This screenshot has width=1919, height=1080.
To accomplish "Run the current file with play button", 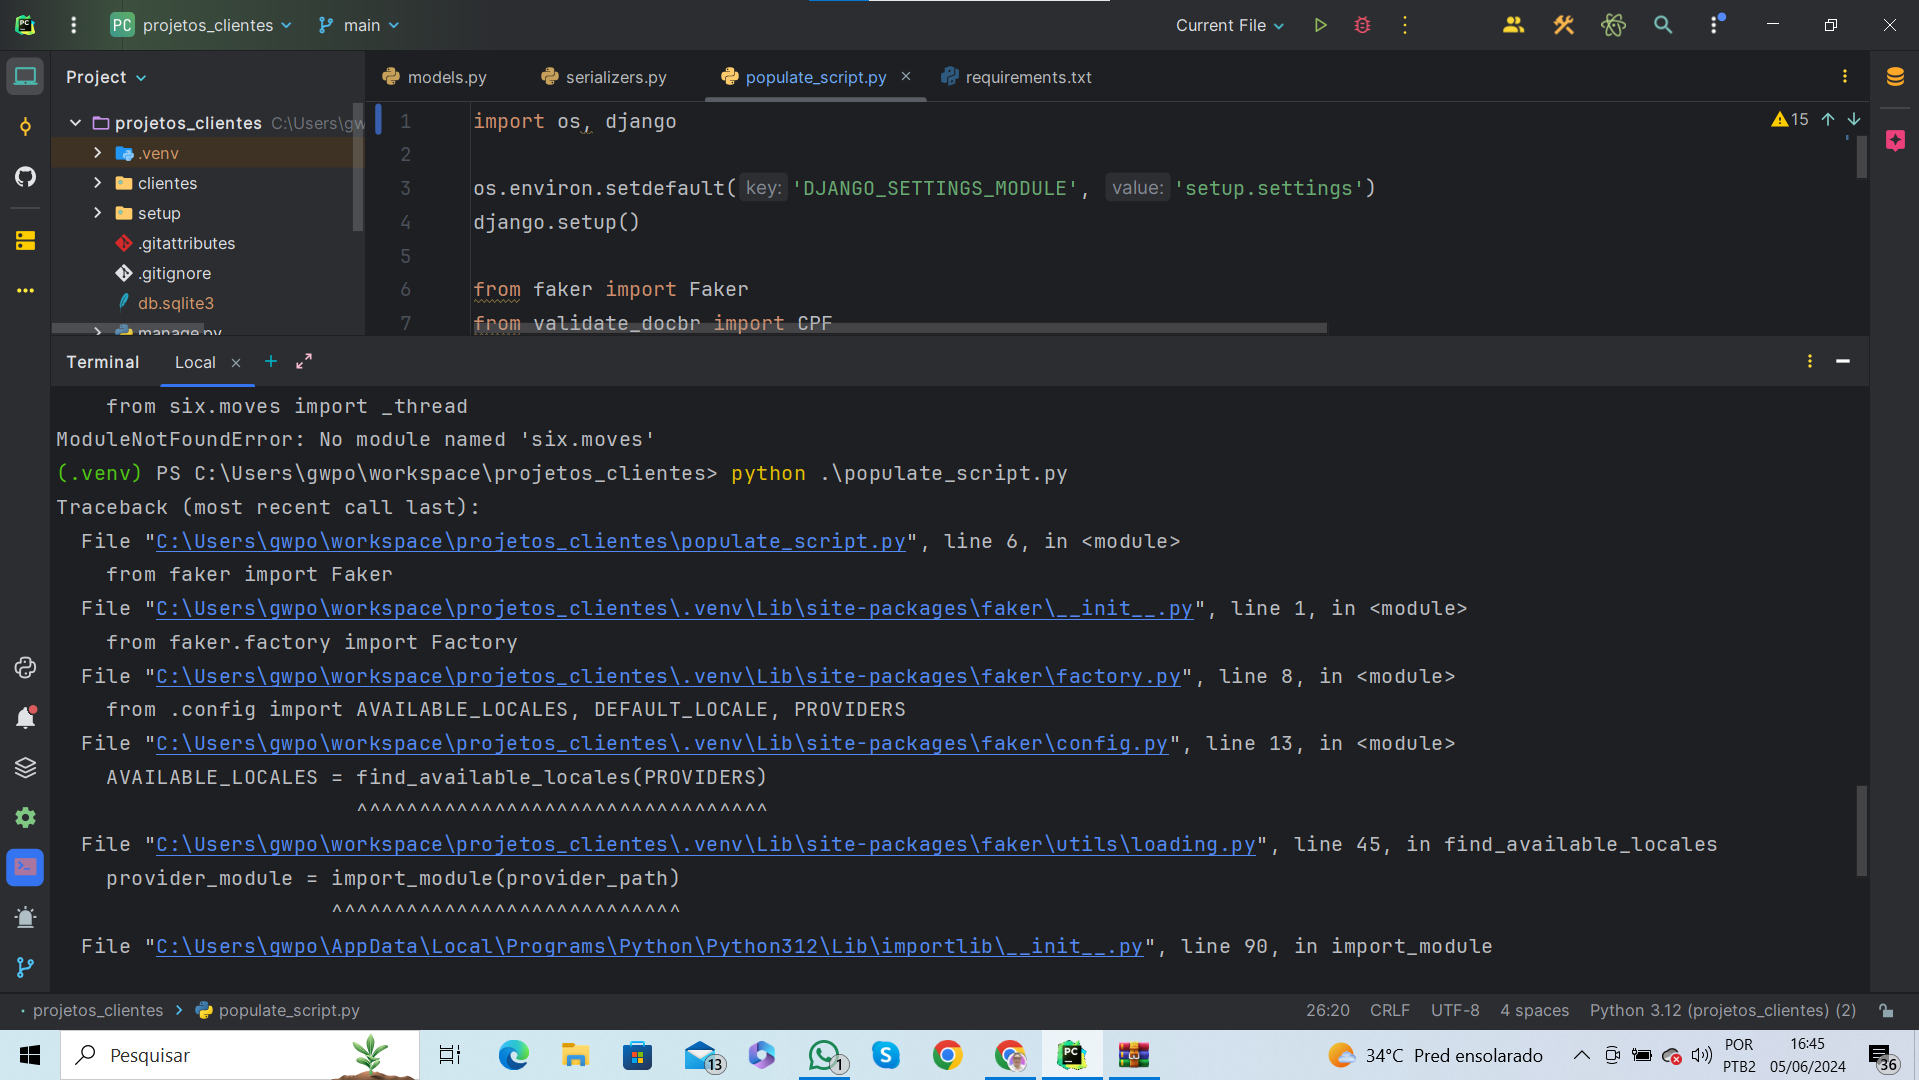I will coord(1320,25).
